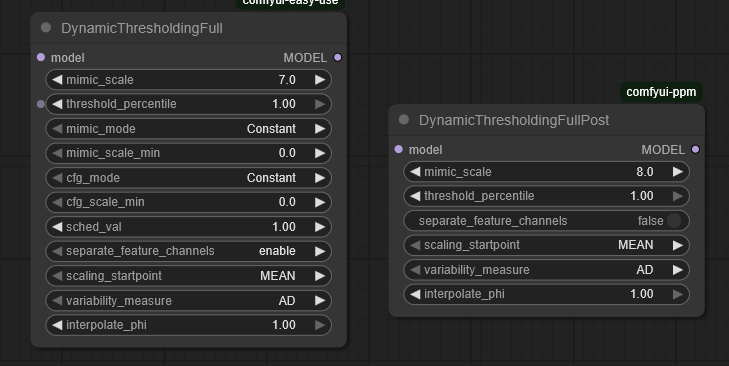The width and height of the screenshot is (729, 366).
Task: Increase threshold_percentile in FullPost node
Action: tap(678, 196)
